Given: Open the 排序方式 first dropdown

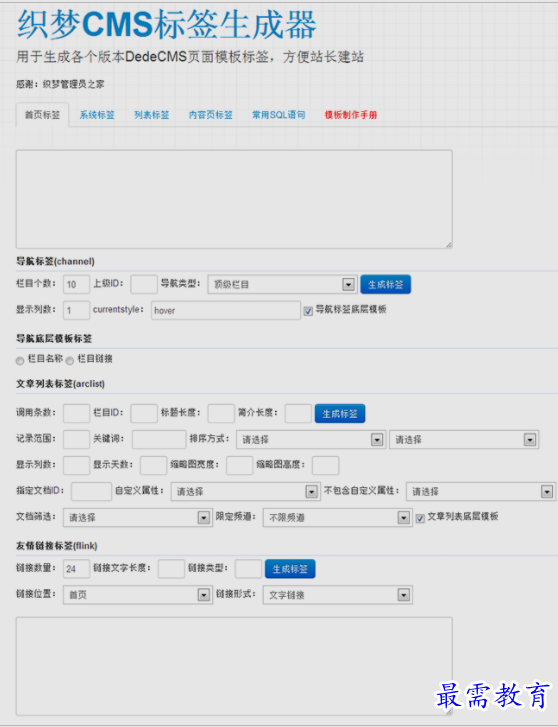Looking at the screenshot, I should coord(311,439).
